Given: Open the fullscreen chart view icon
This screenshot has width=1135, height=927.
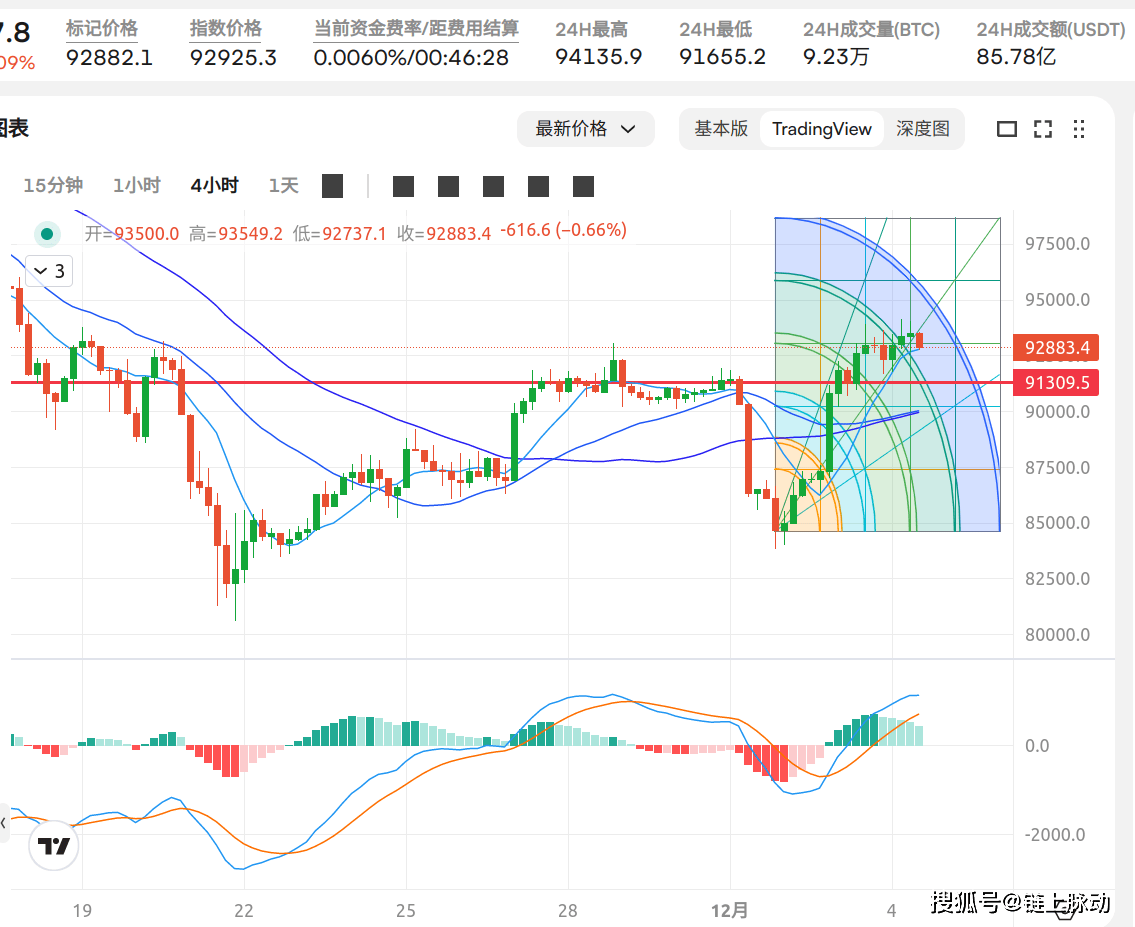Looking at the screenshot, I should coord(1043,129).
